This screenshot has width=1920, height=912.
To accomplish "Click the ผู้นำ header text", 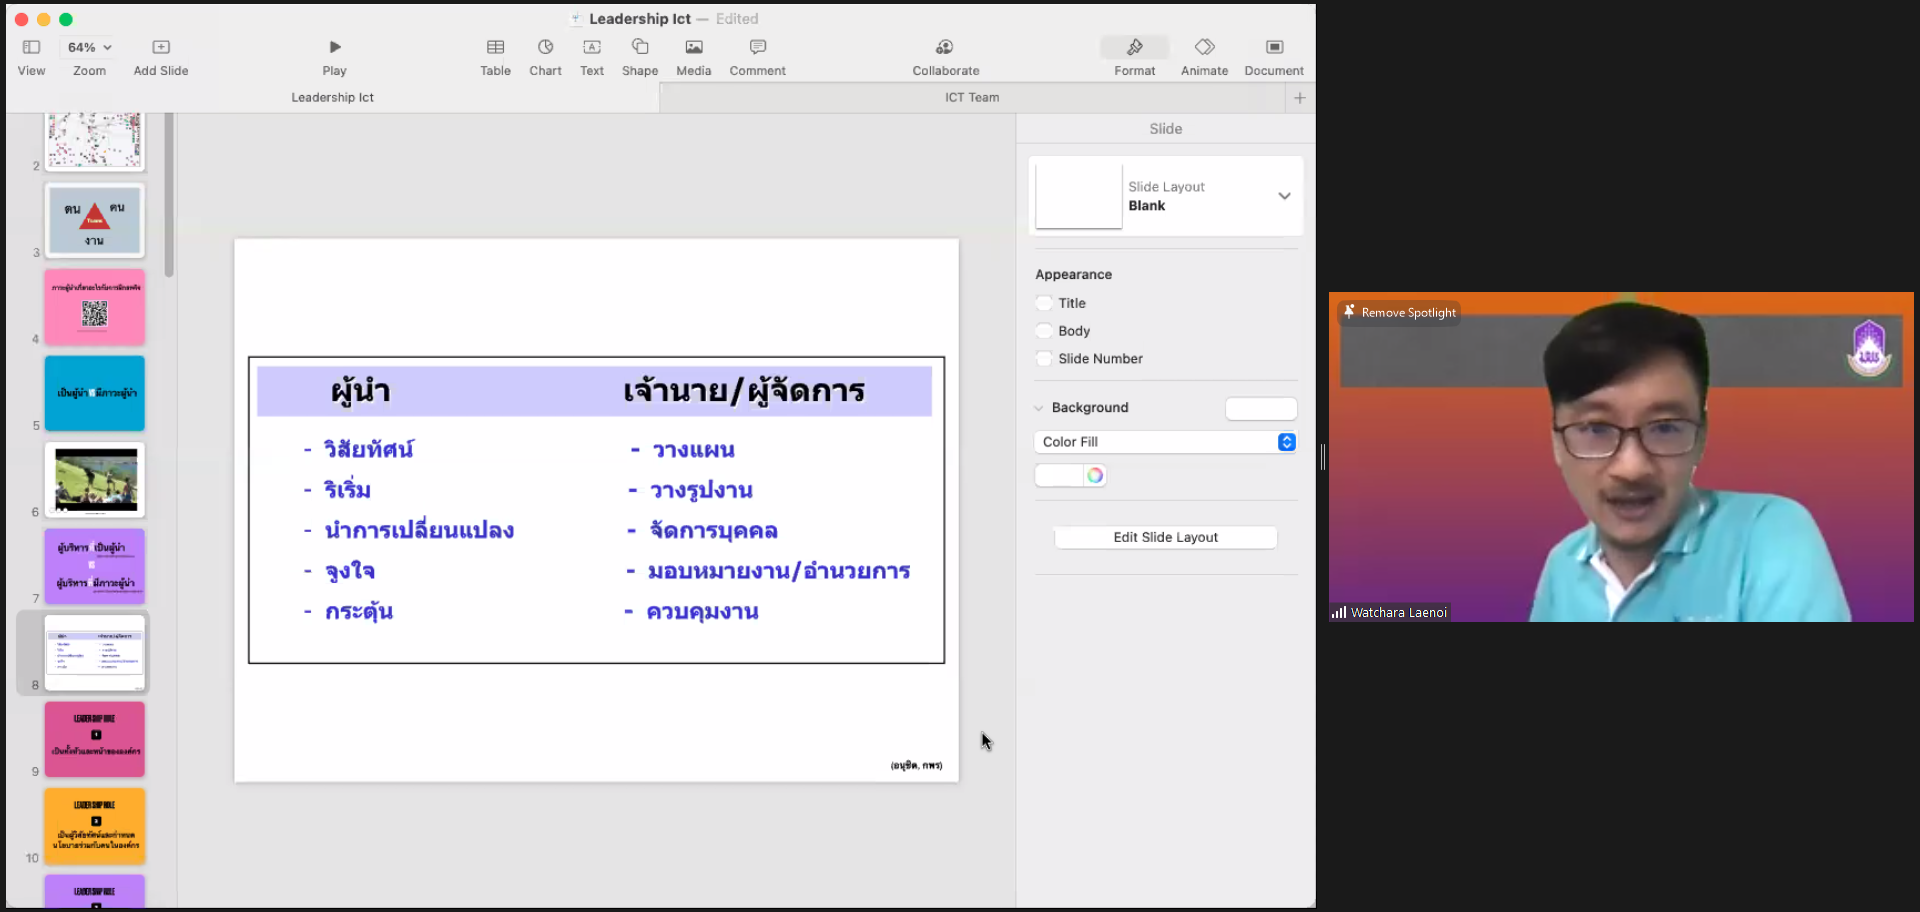I will click(x=360, y=391).
